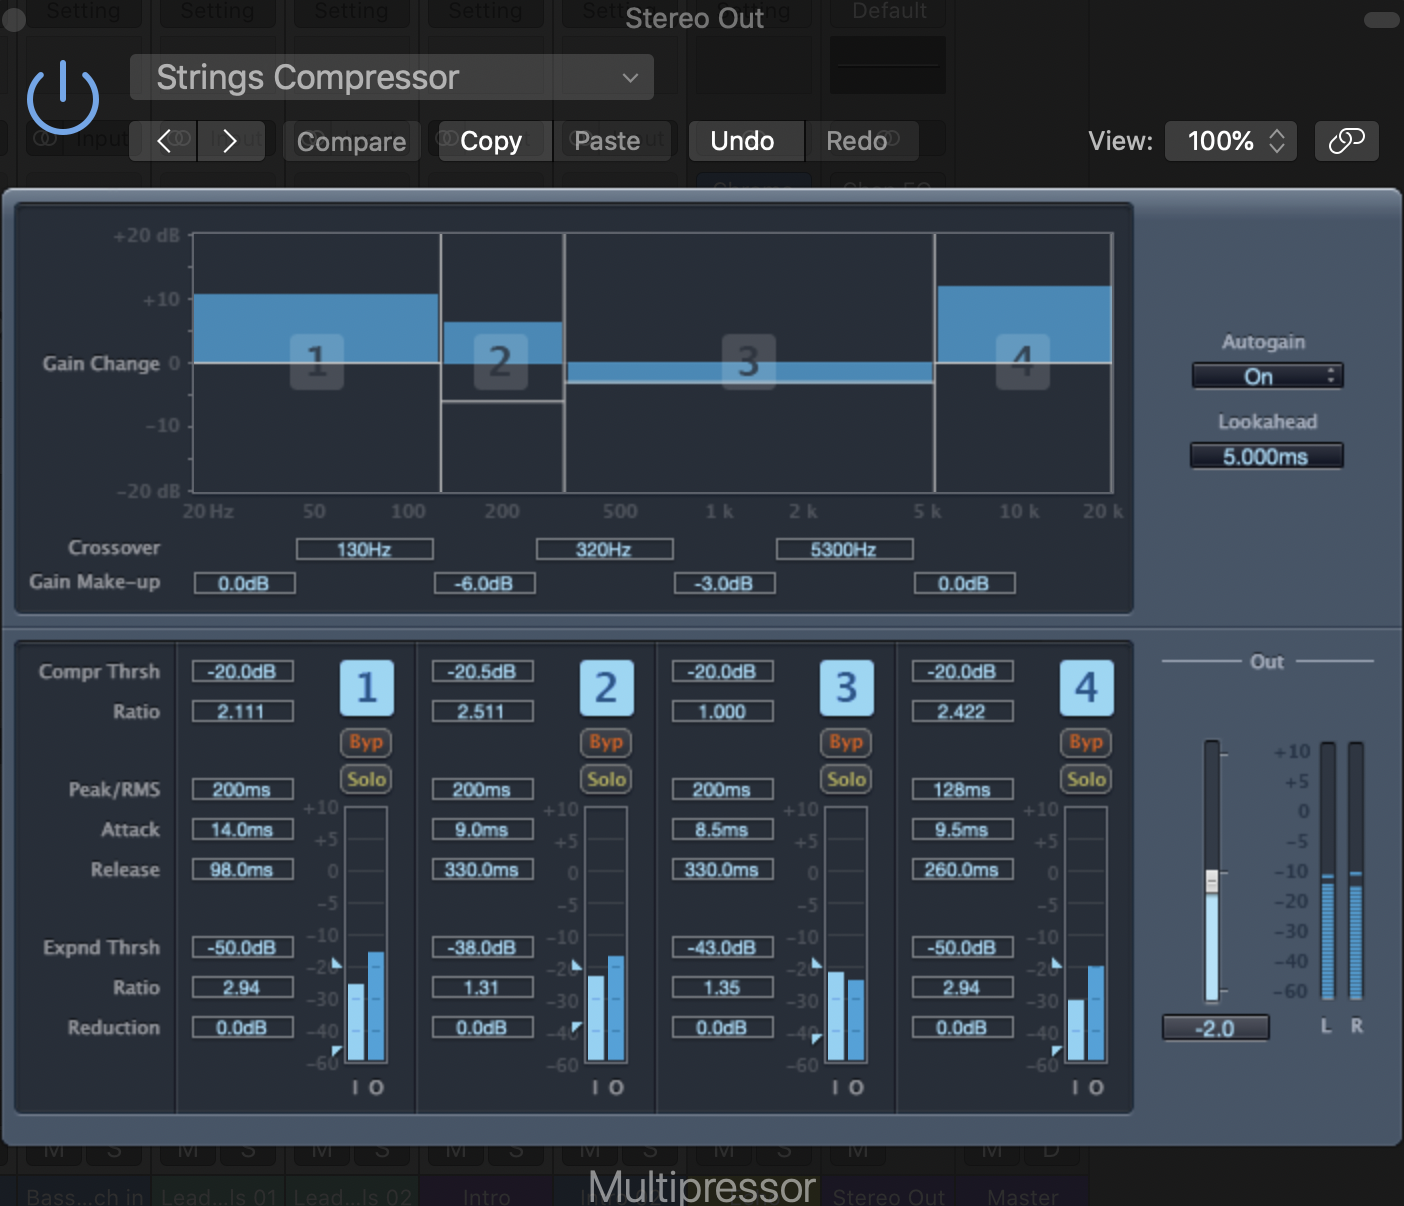Click band 3 expander threshold -43.0dB
This screenshot has width=1404, height=1206.
(723, 947)
